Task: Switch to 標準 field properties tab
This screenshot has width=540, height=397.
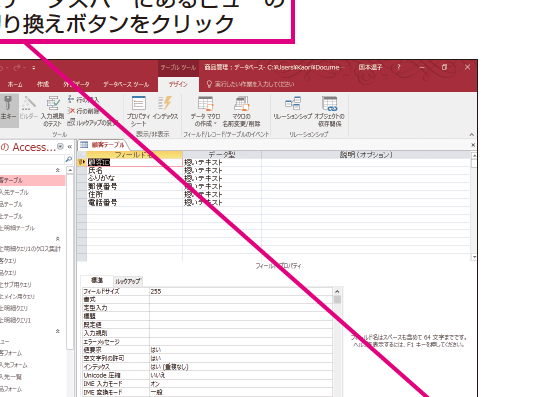Action: click(97, 280)
